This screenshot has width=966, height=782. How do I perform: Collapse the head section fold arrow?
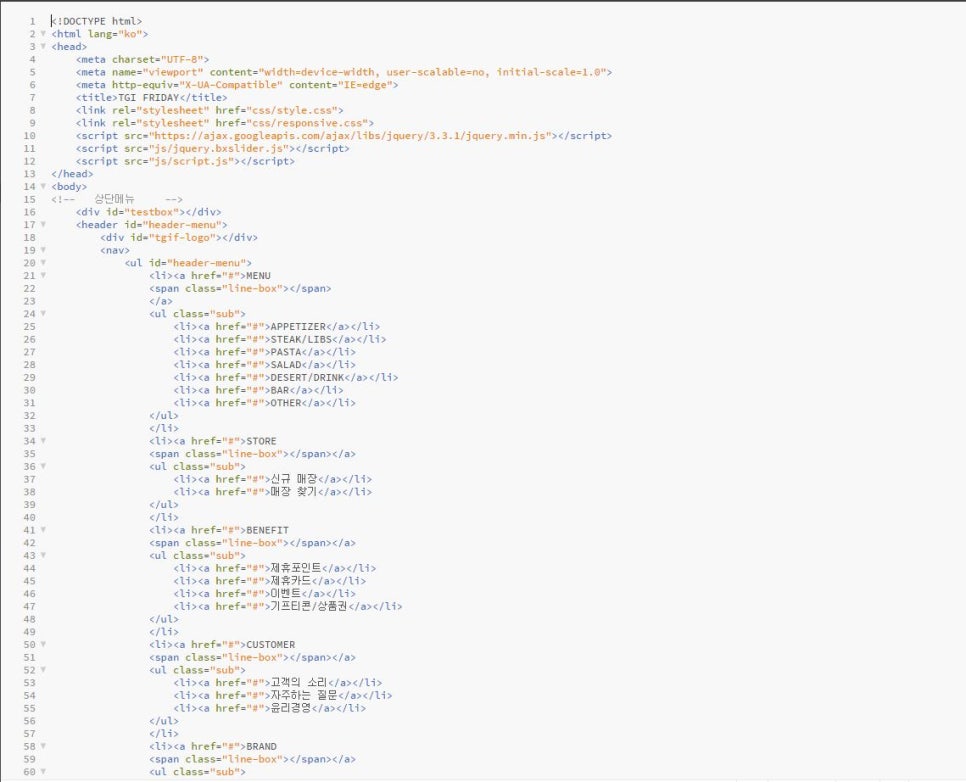pos(43,47)
